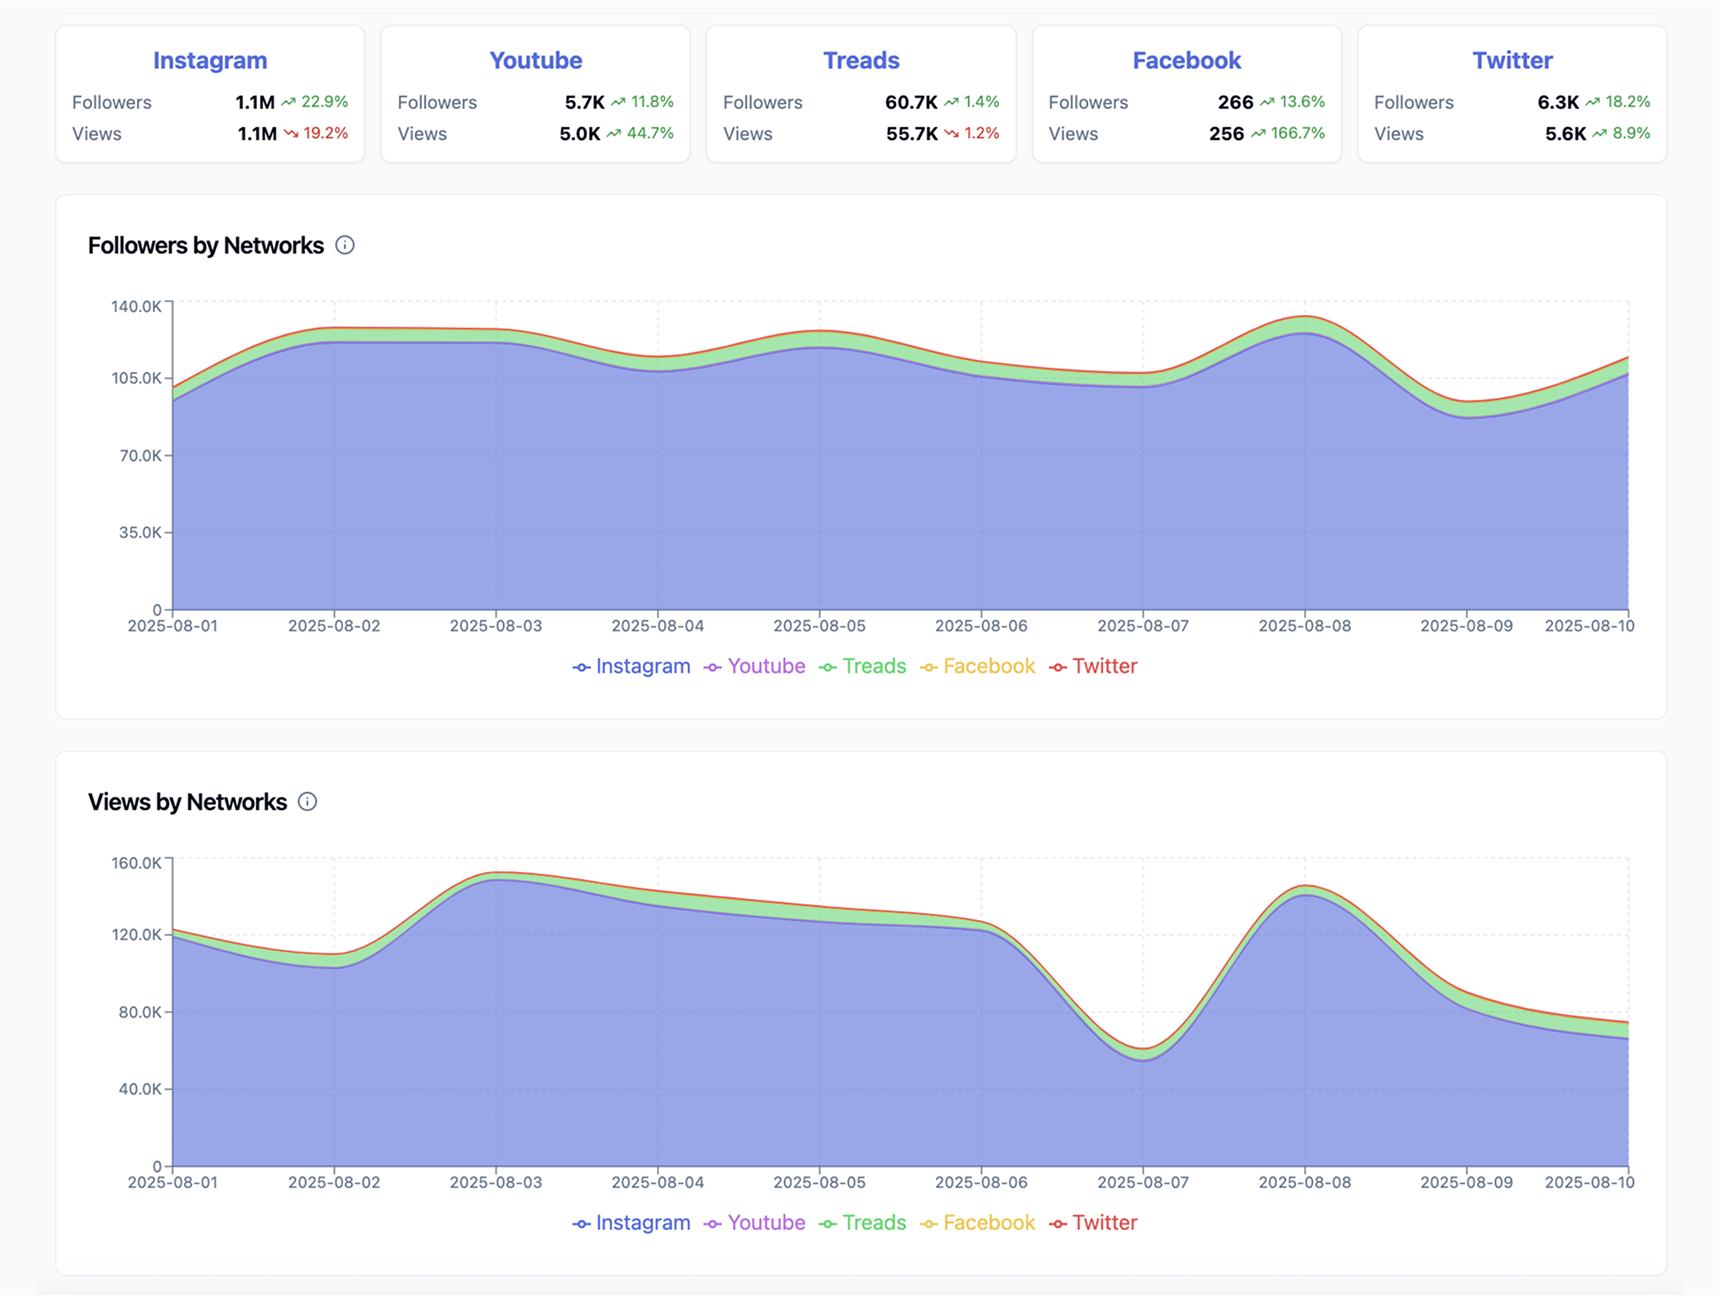1720x1296 pixels.
Task: Open the Instagram network card title
Action: point(210,60)
